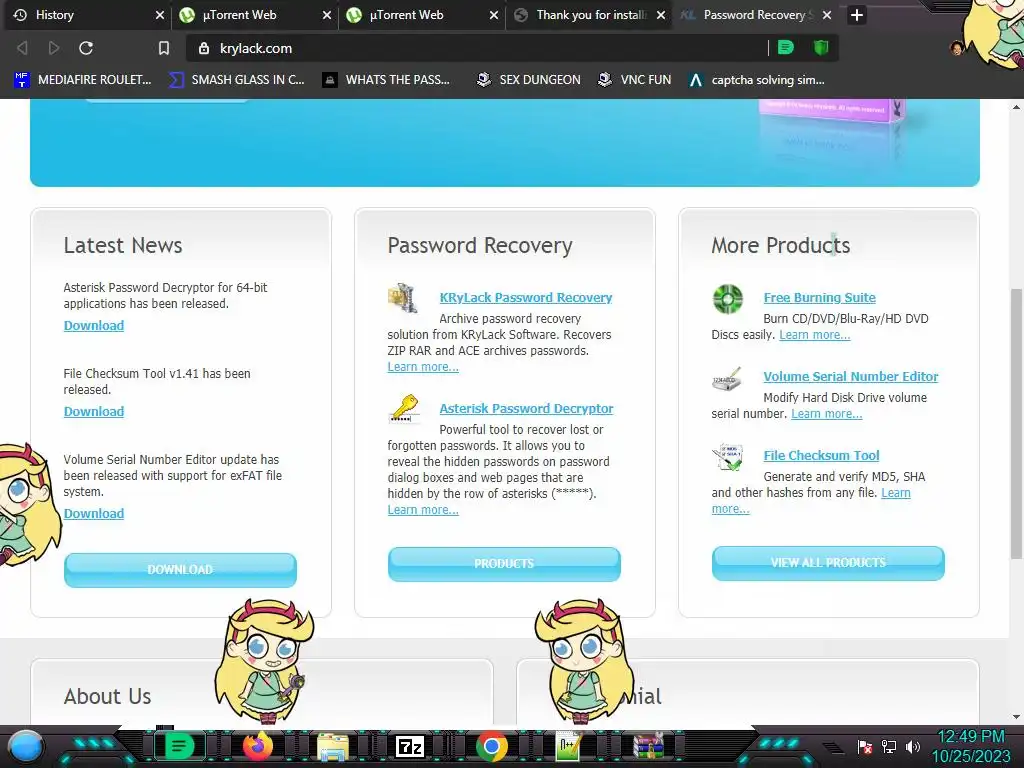Click Download under Volume Serial Number Editor news
Viewport: 1024px width, 768px height.
pos(93,513)
